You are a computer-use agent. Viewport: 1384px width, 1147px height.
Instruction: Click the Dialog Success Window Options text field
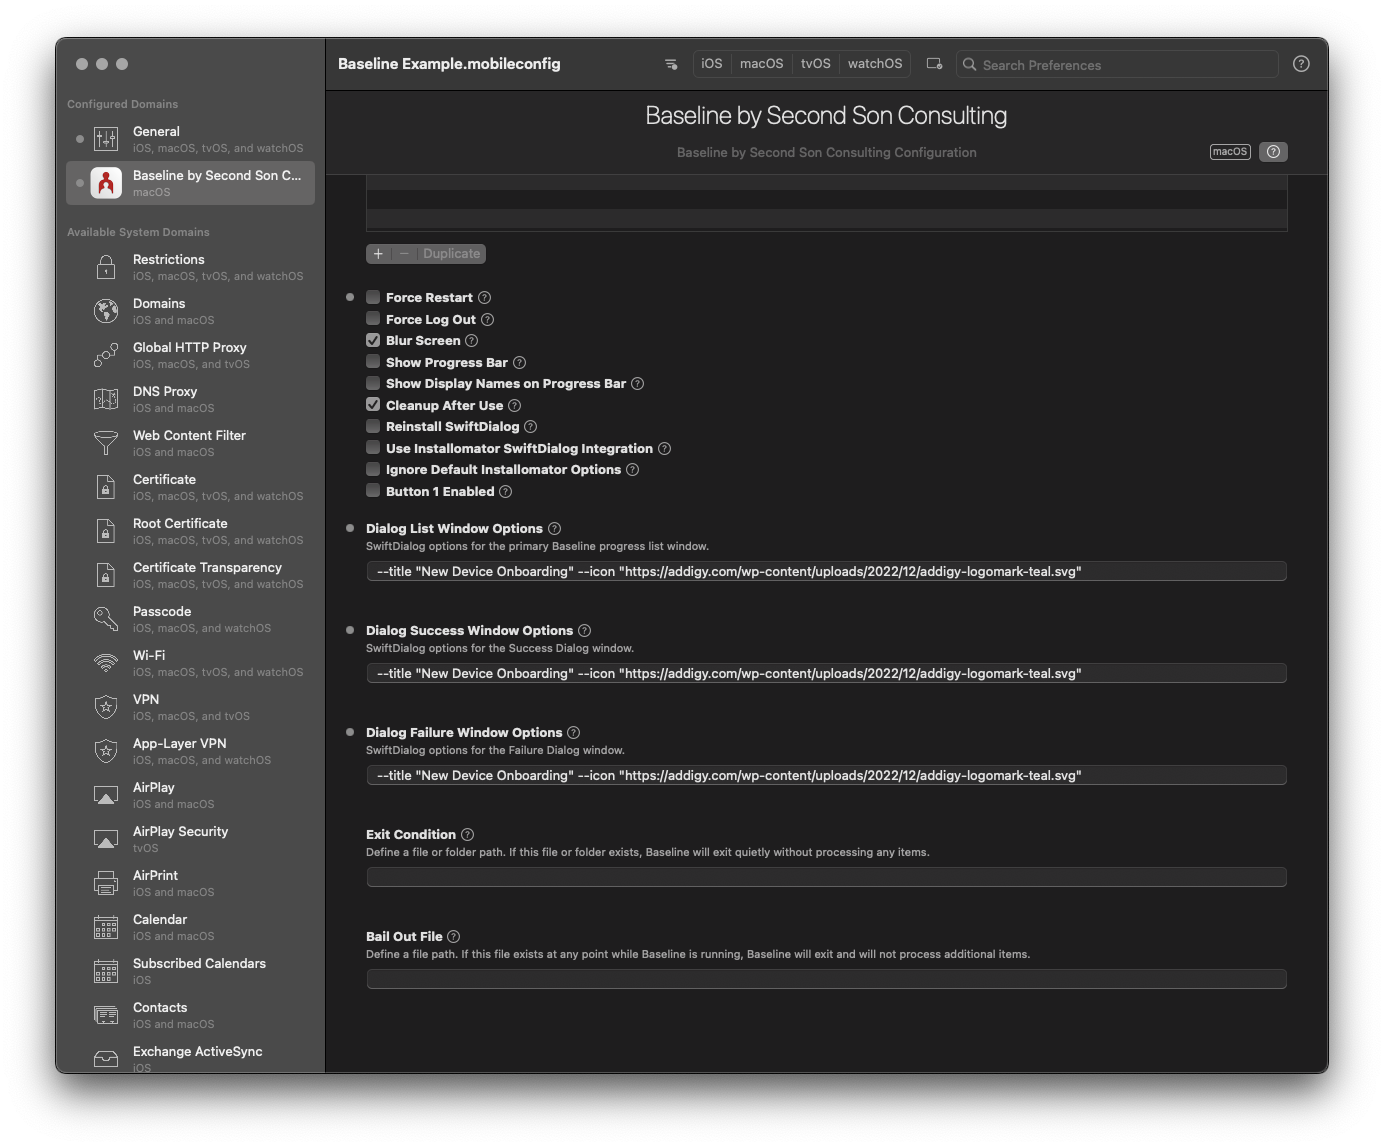826,674
